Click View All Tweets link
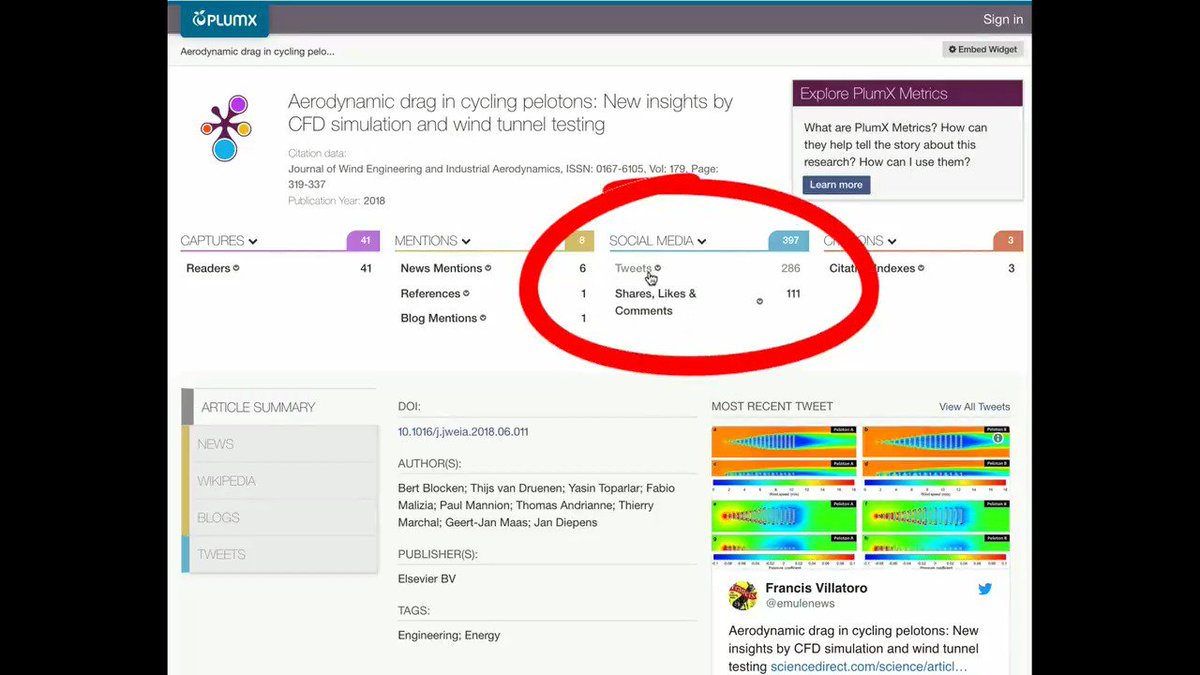Screen dimensions: 1200x675 click(x=974, y=407)
